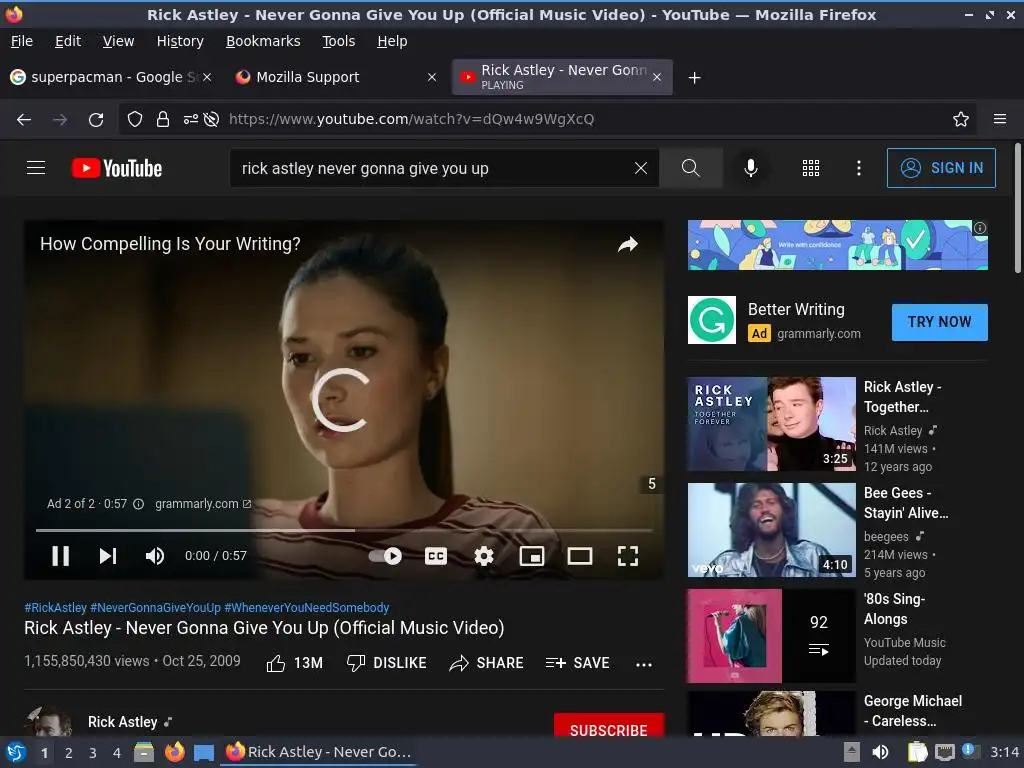Toggle closed captions CC button
Screen dimensions: 1024x768
pos(436,556)
